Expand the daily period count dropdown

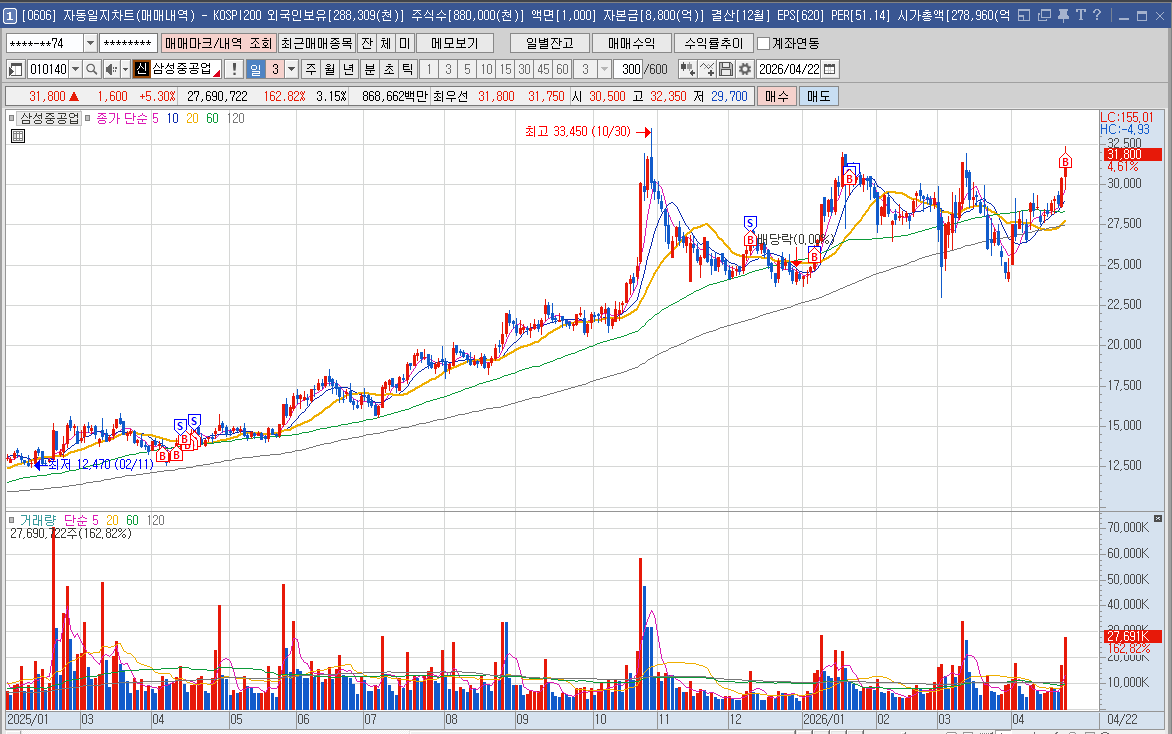pyautogui.click(x=292, y=69)
